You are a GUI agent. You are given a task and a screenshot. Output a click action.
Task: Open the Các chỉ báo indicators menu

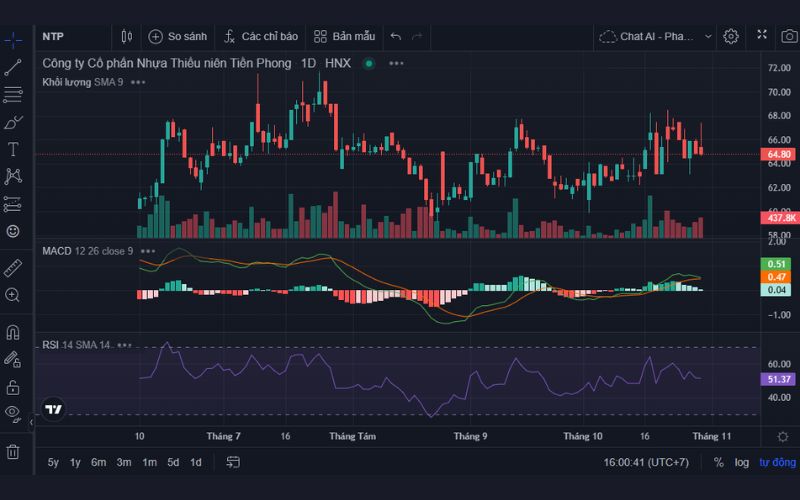[x=260, y=36]
